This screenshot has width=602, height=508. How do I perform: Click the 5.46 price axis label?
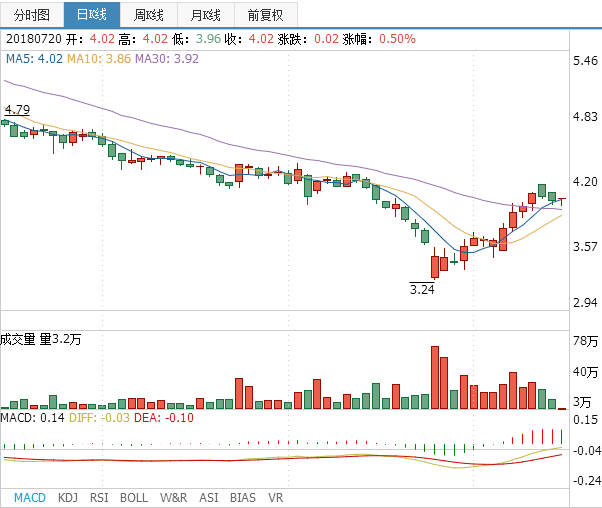coord(585,61)
